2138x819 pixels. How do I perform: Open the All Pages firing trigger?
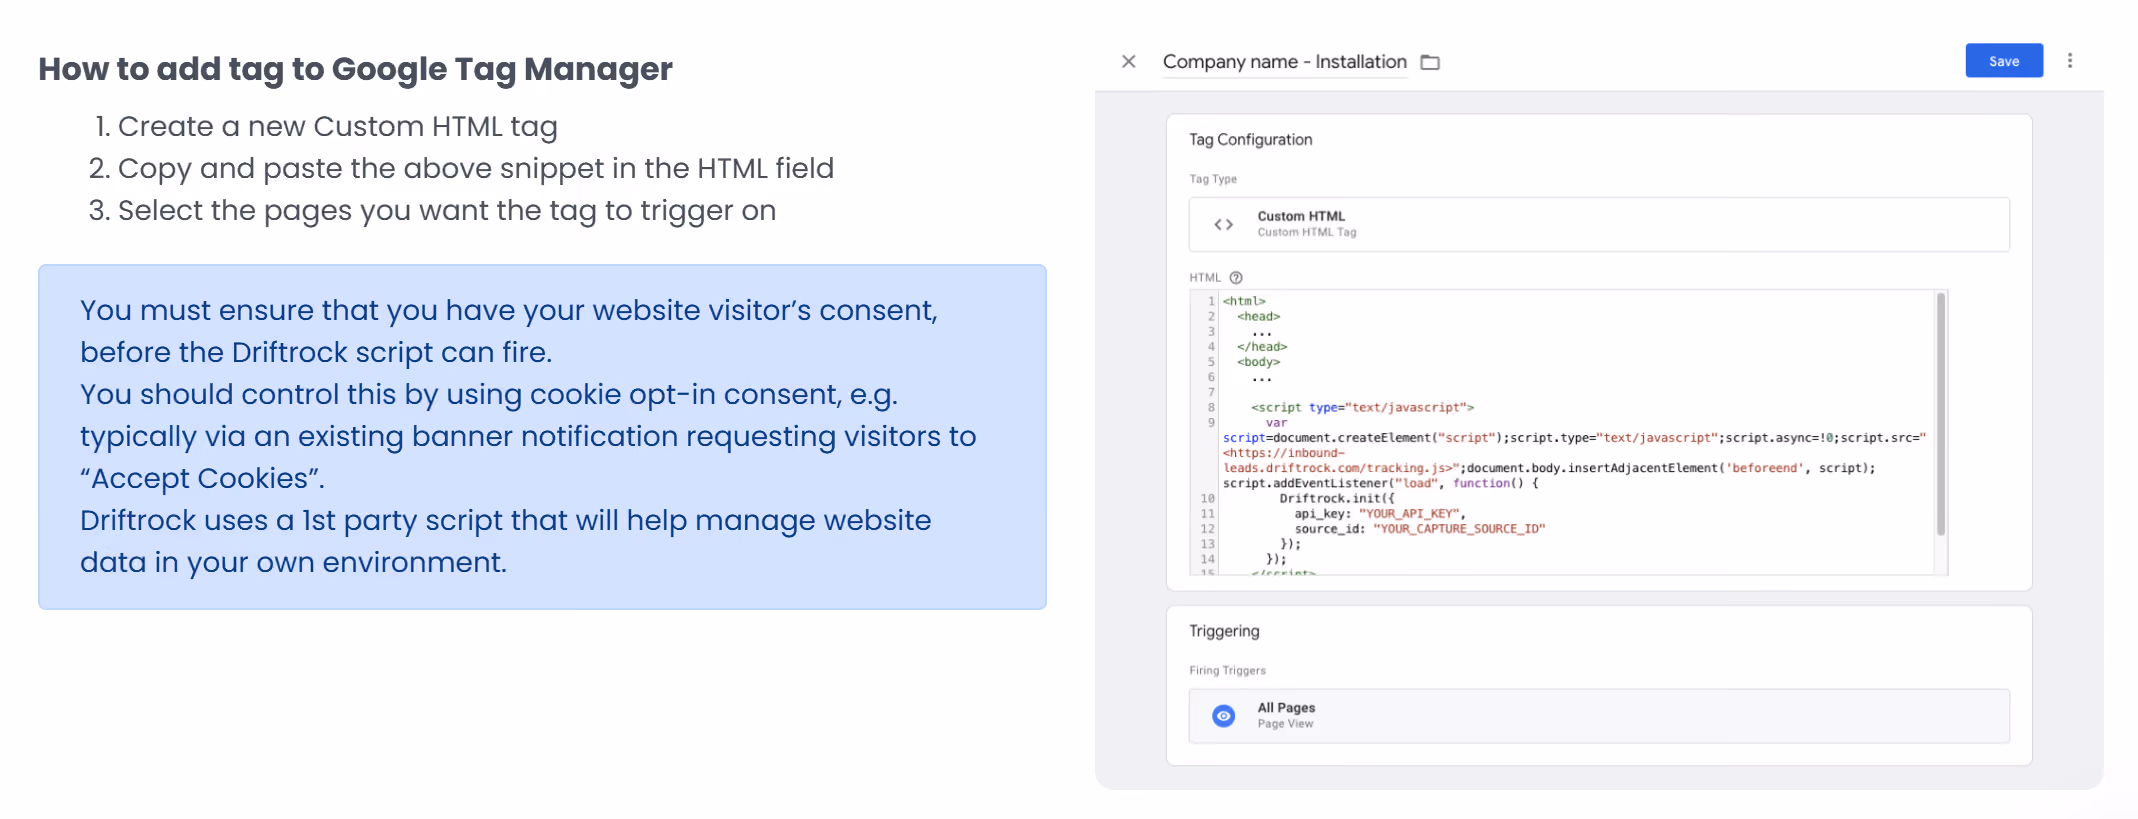coord(1599,716)
